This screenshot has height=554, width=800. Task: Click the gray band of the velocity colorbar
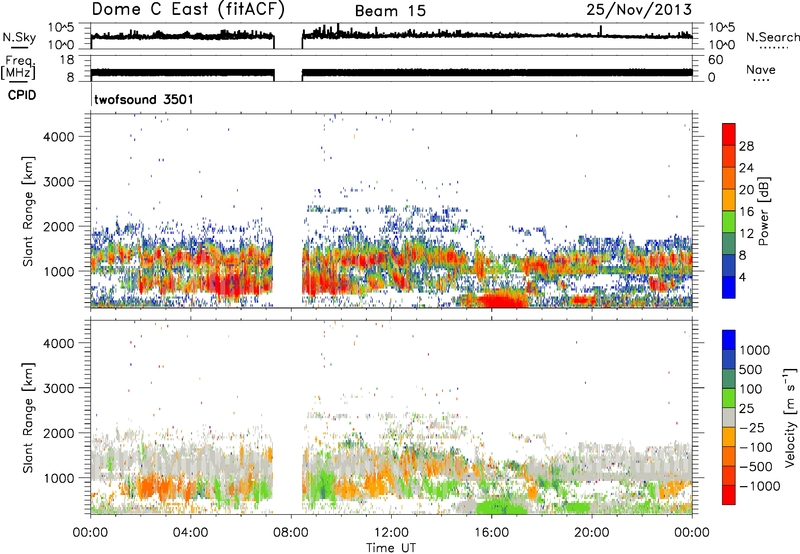[729, 418]
